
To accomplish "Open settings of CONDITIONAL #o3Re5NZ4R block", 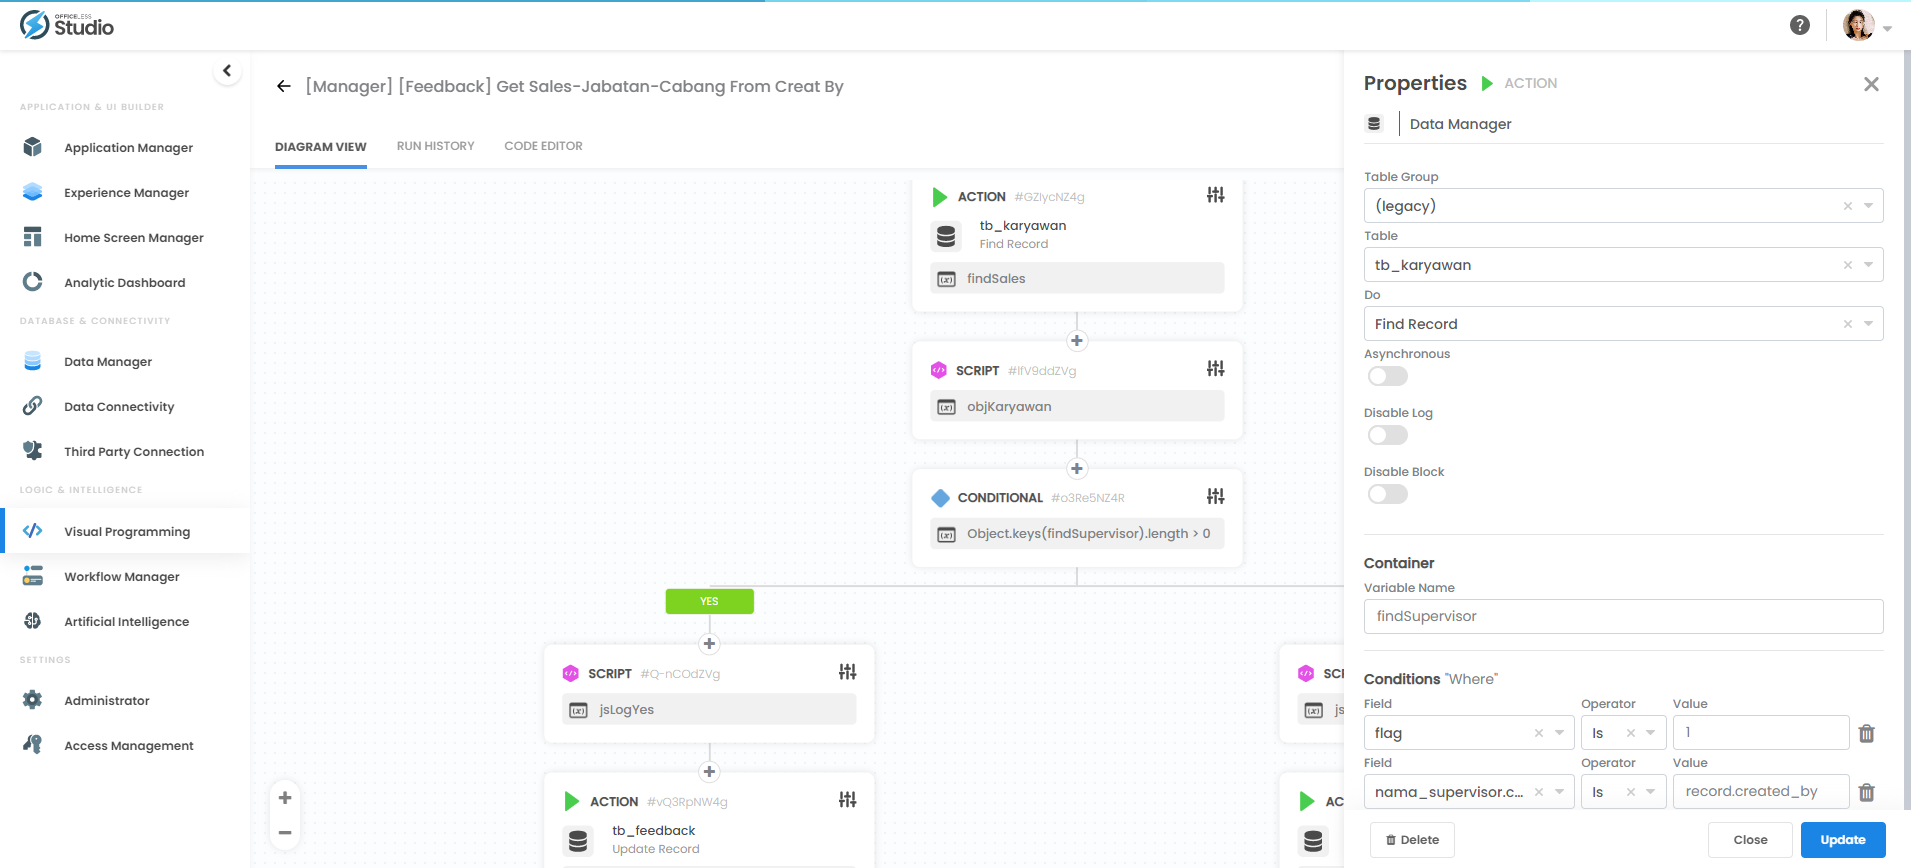I will [1215, 496].
